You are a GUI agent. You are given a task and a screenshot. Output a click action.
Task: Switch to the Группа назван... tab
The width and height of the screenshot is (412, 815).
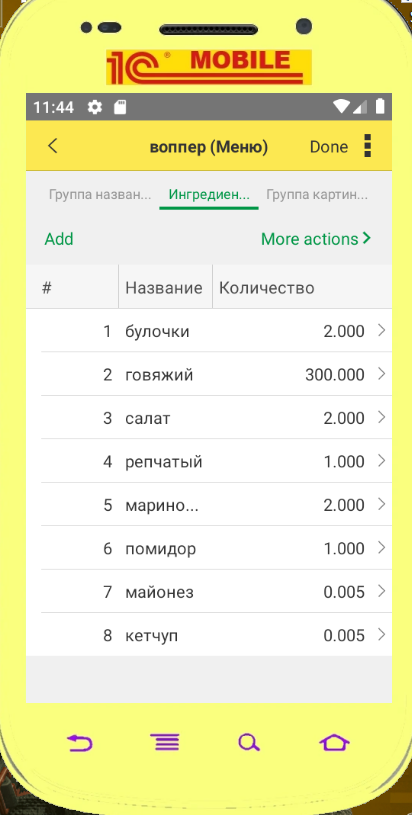(x=100, y=195)
